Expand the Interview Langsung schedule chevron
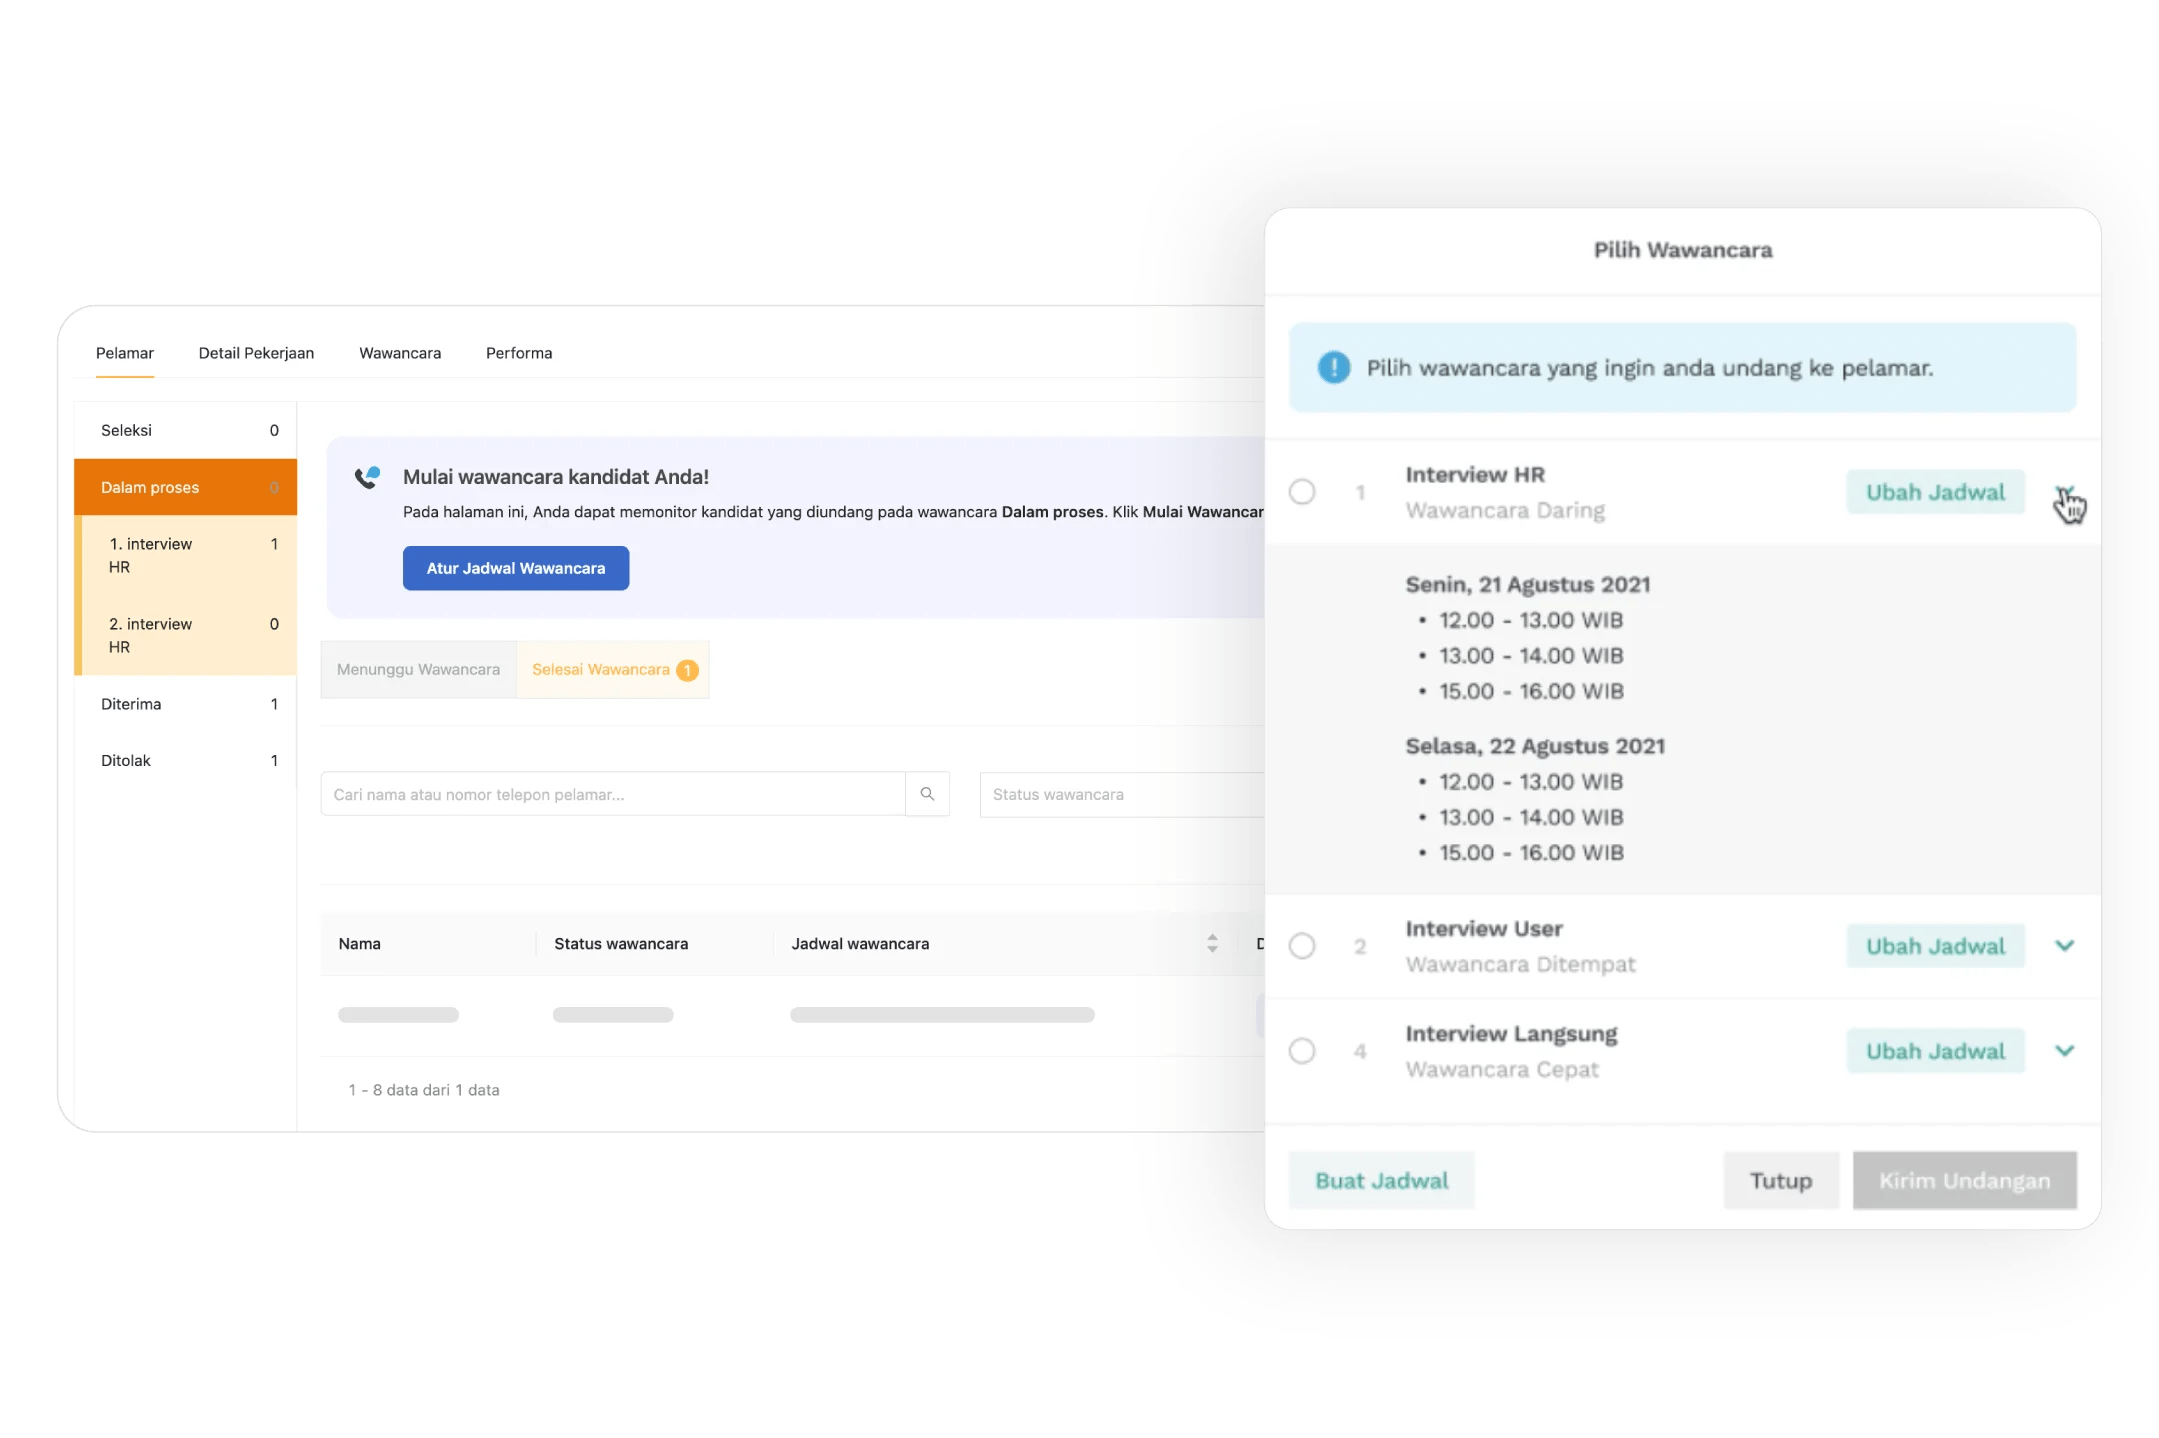2159x1438 pixels. pyautogui.click(x=2064, y=1051)
